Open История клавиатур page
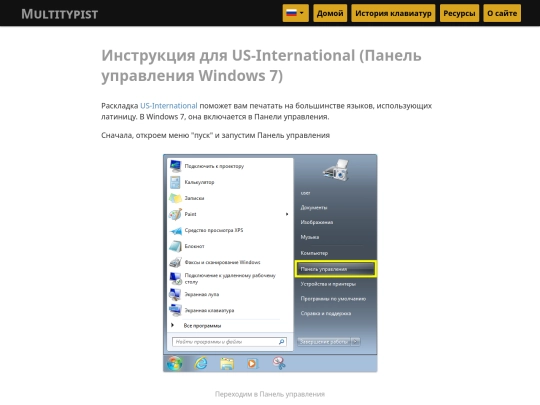 [393, 13]
